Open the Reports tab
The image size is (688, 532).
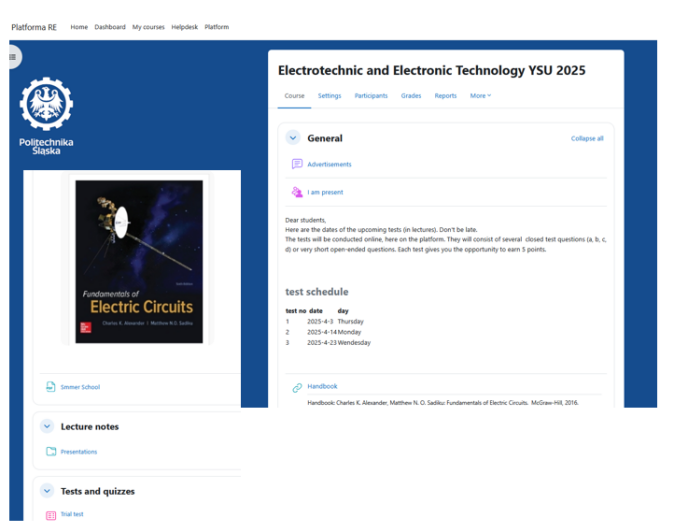click(445, 96)
